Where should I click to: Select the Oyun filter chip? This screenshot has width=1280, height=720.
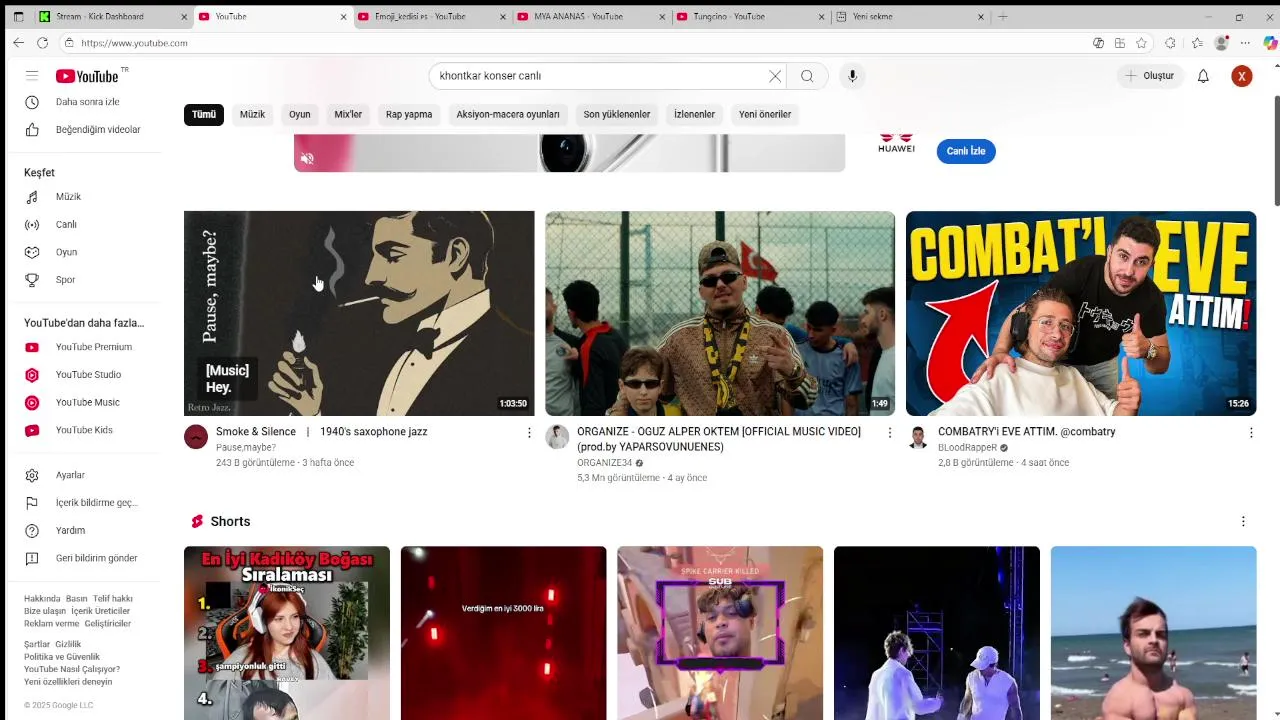point(300,114)
